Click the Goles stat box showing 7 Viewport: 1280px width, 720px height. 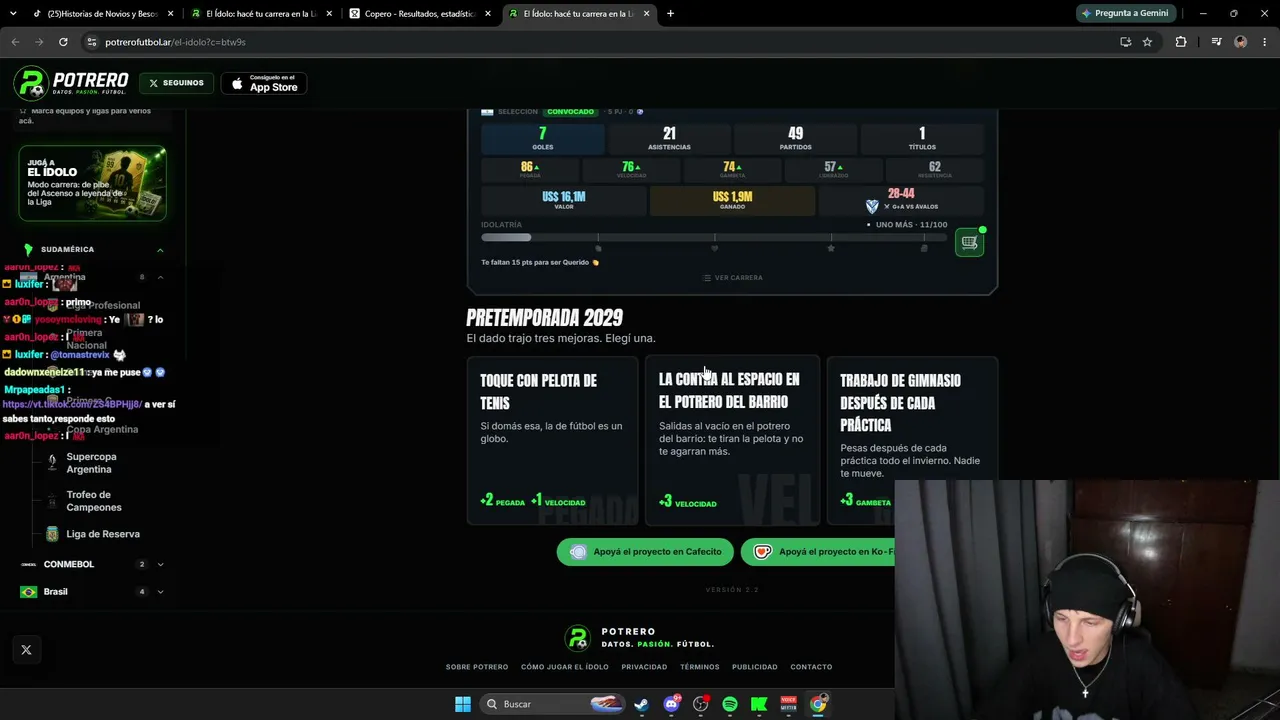point(543,139)
